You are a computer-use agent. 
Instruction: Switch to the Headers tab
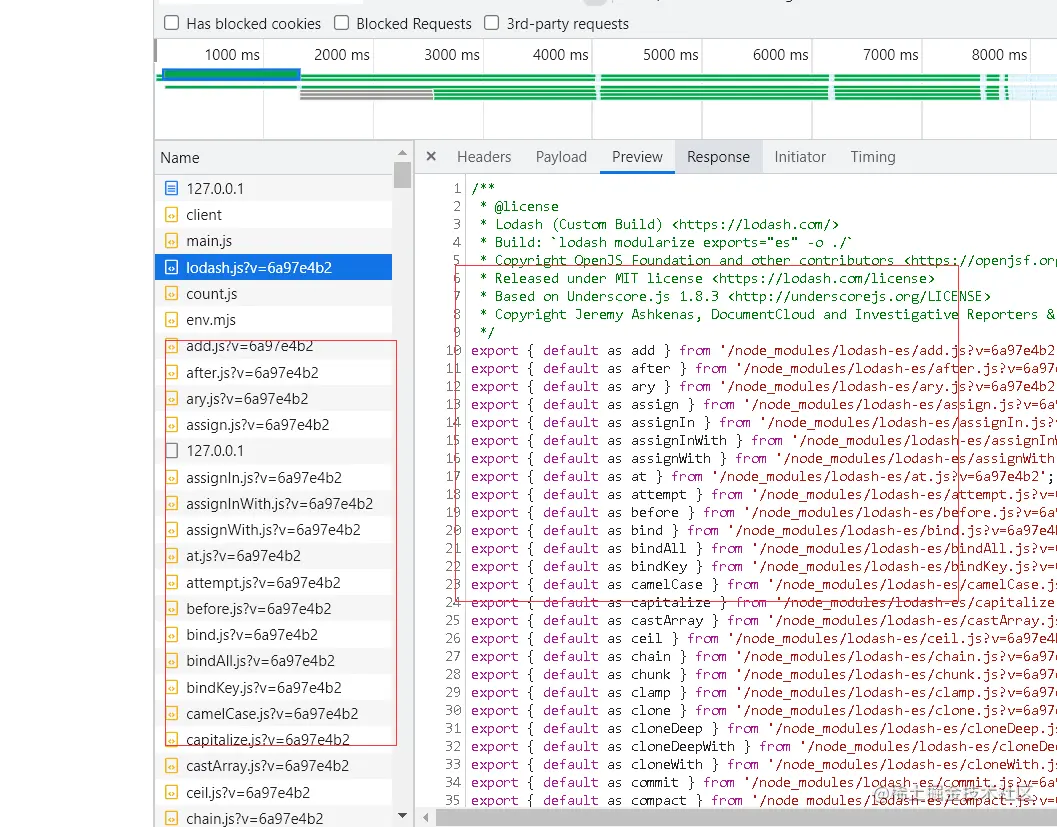click(x=484, y=157)
